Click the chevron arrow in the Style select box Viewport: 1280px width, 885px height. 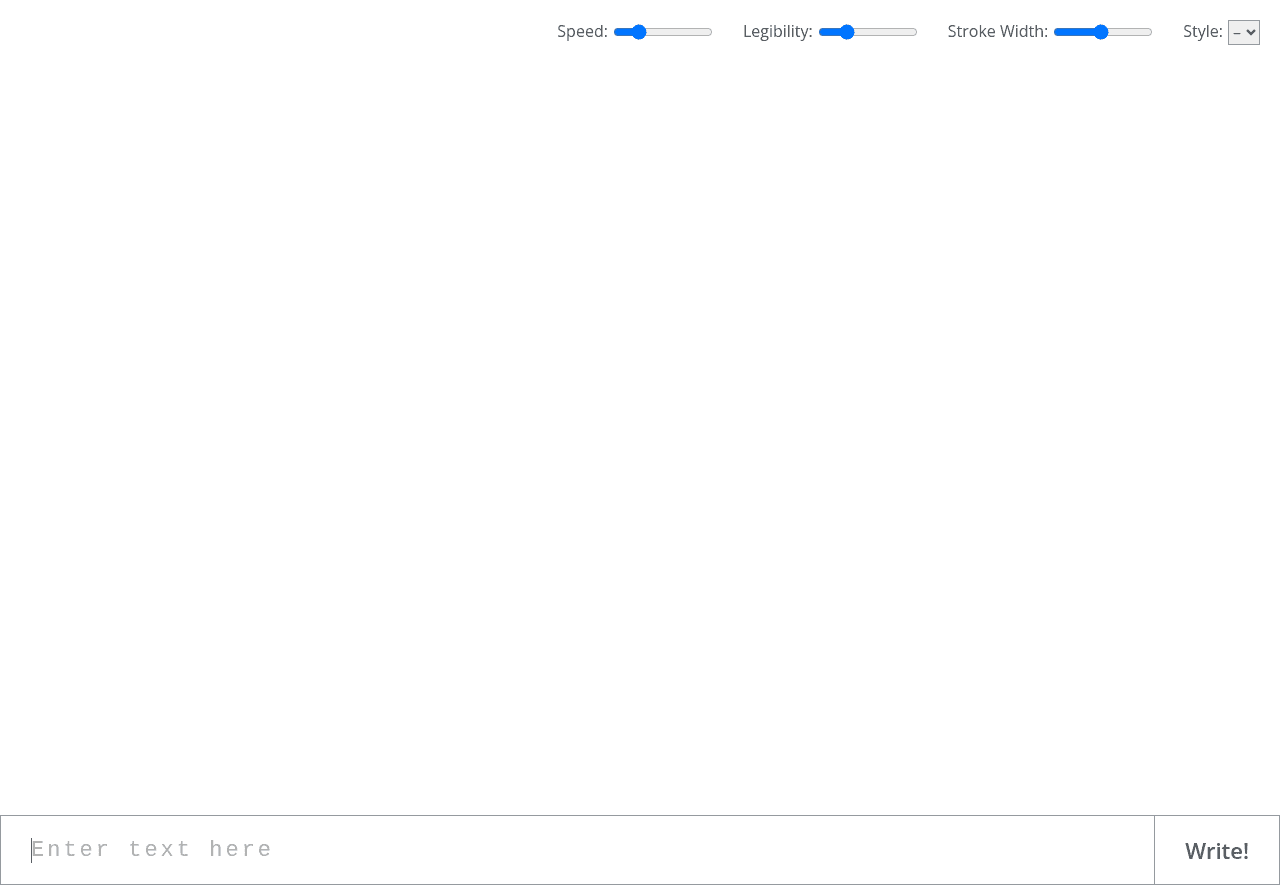click(1251, 33)
